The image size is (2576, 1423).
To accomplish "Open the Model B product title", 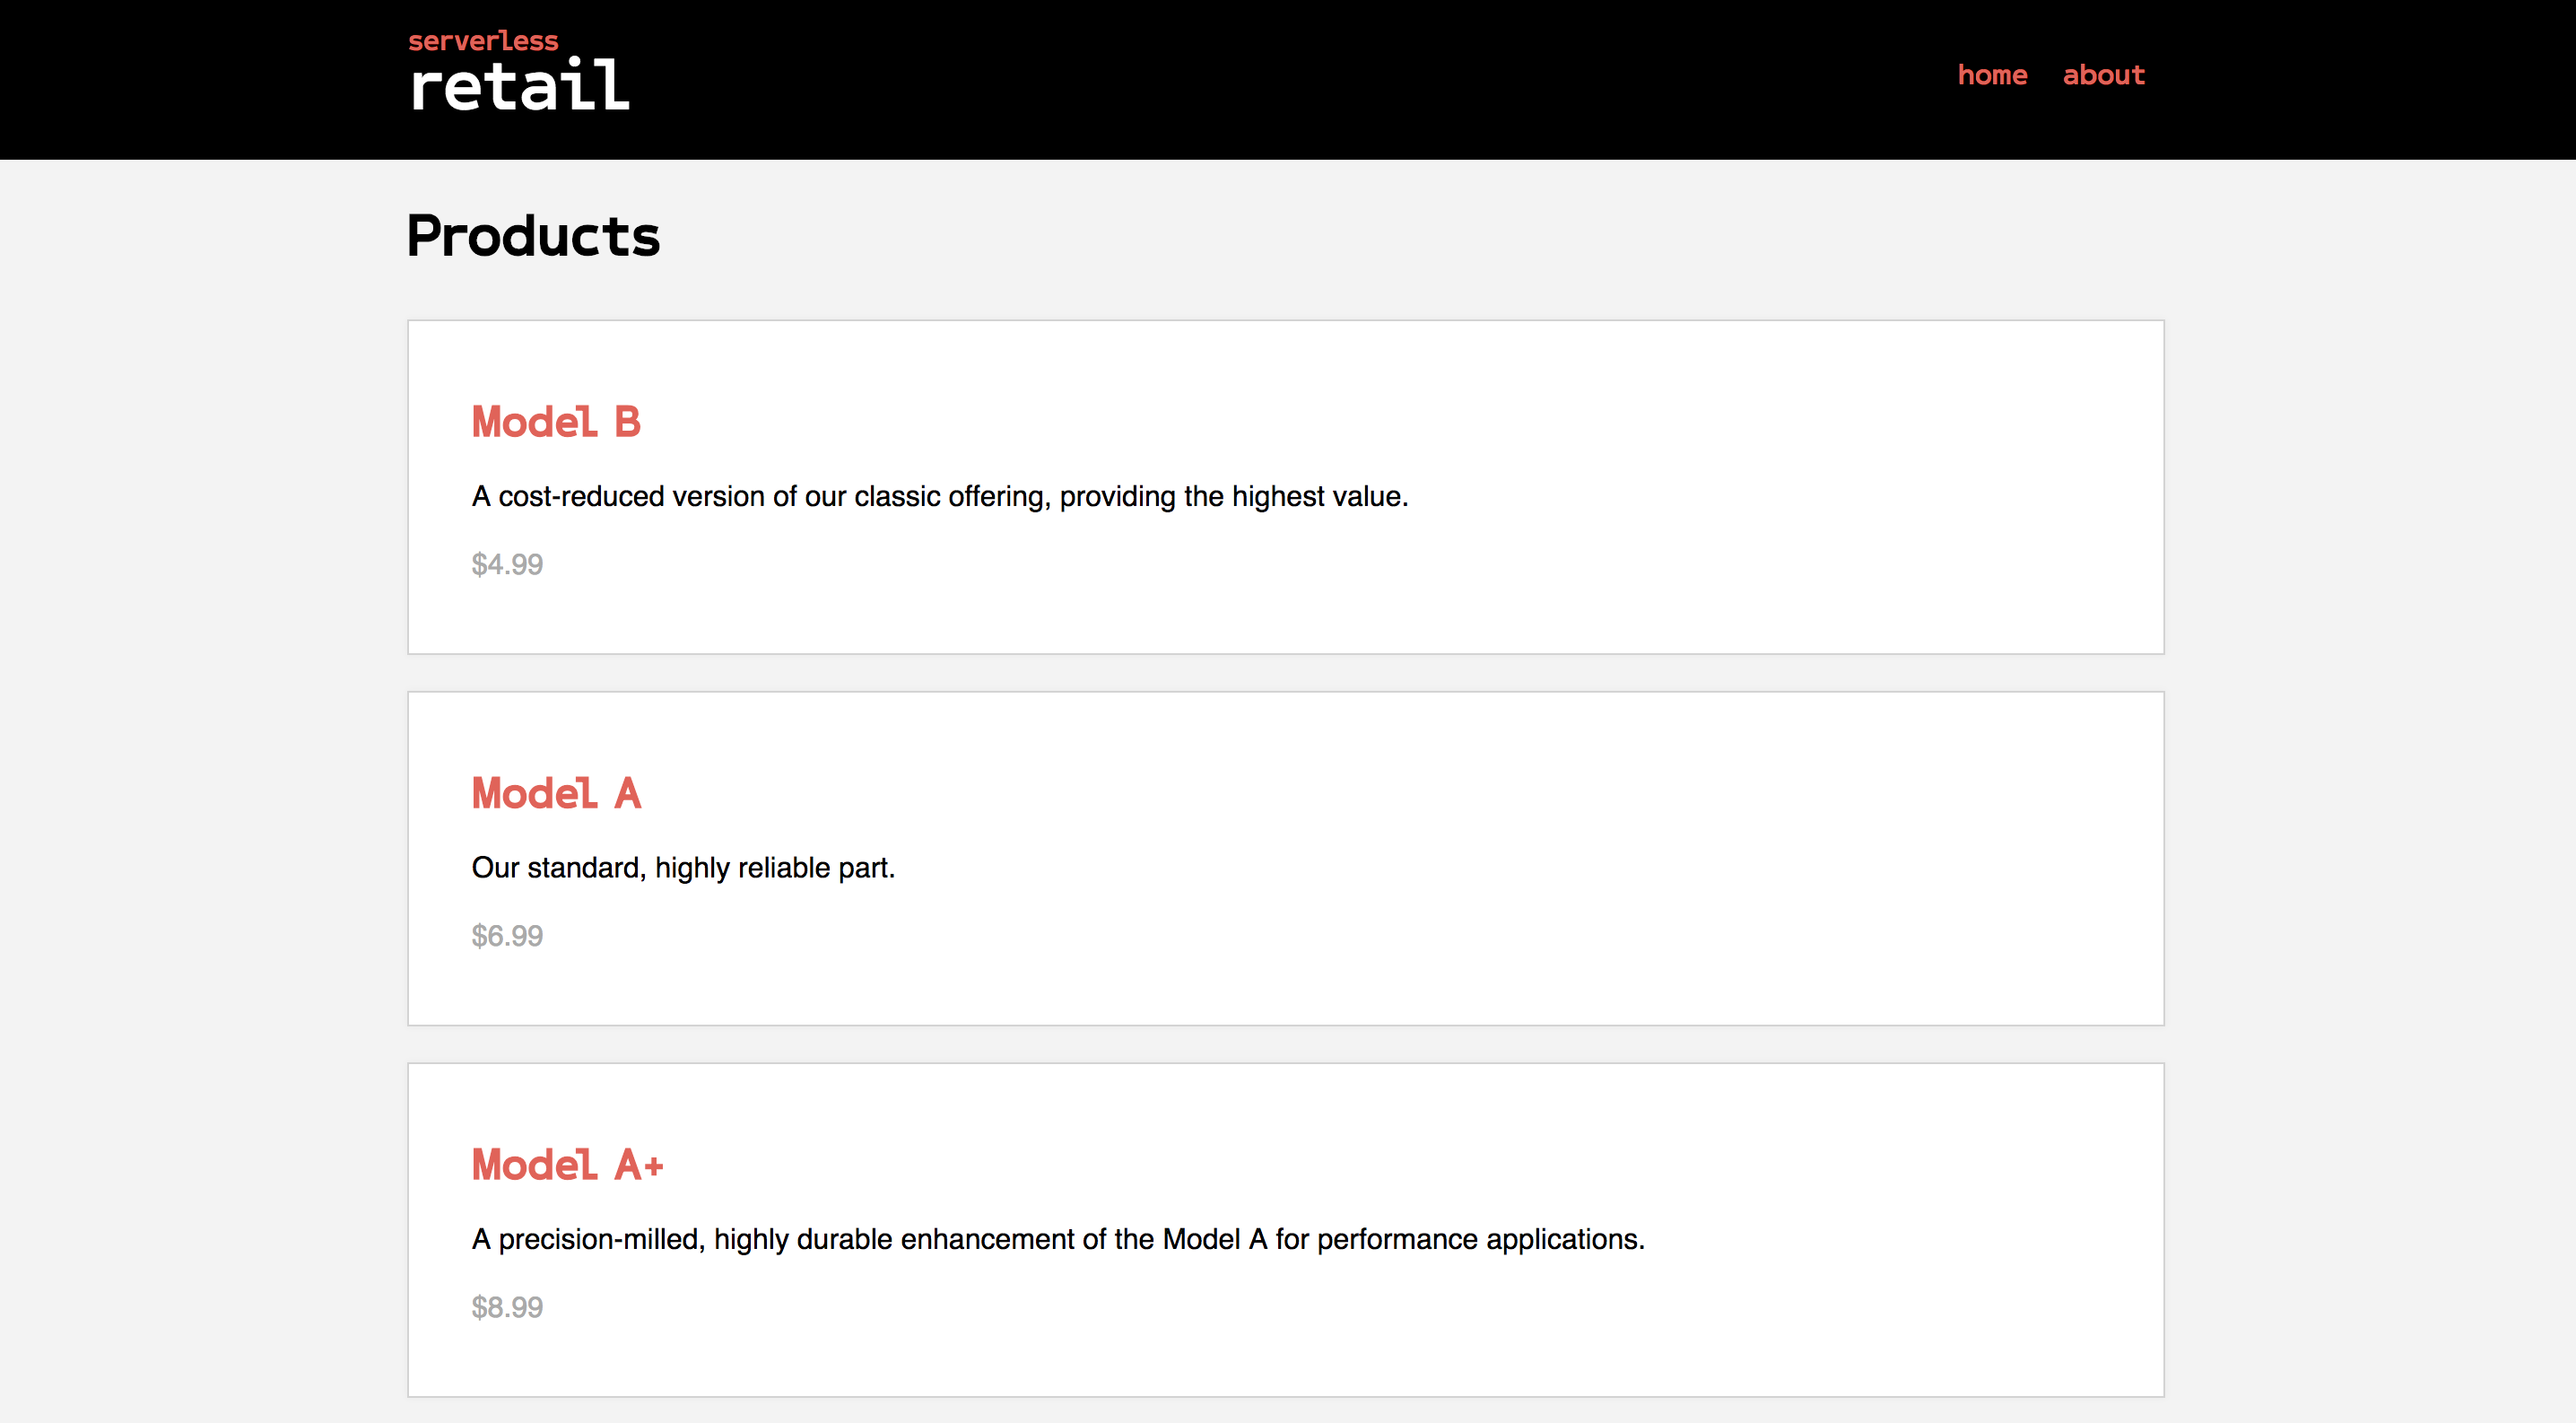I will (555, 422).
